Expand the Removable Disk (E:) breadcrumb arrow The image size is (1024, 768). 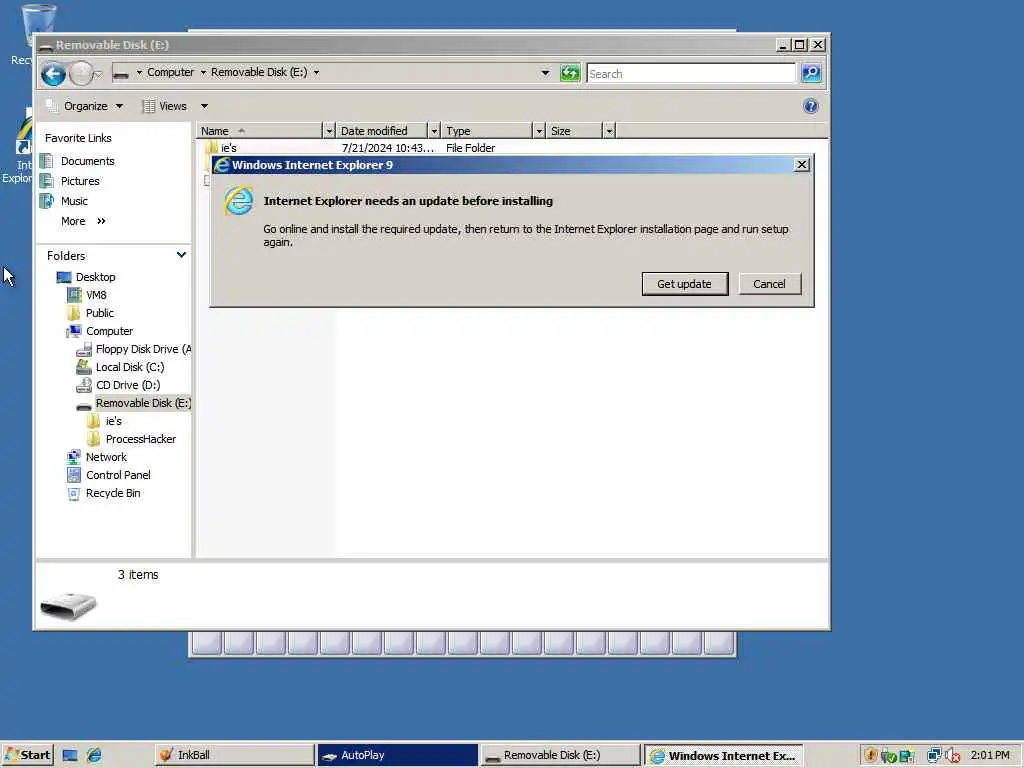[317, 72]
